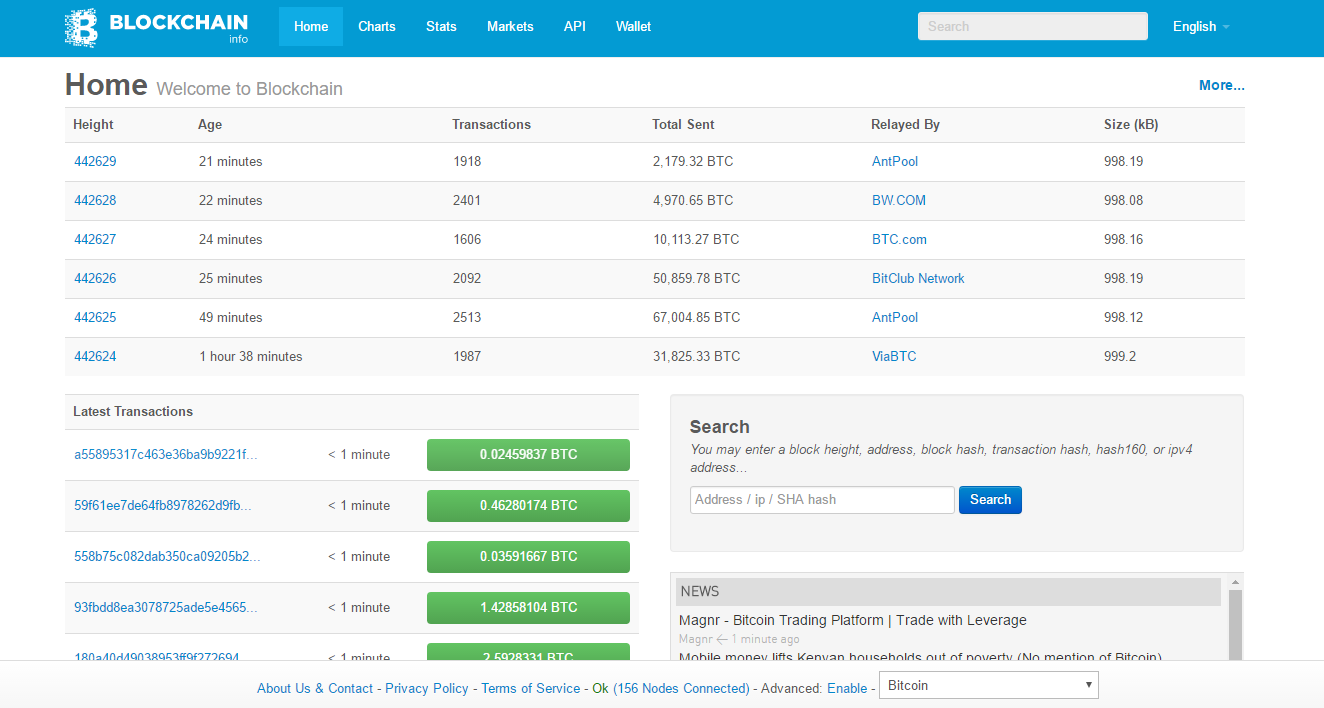Open the Magnr Bitcoin Trading Platform news item

[853, 620]
